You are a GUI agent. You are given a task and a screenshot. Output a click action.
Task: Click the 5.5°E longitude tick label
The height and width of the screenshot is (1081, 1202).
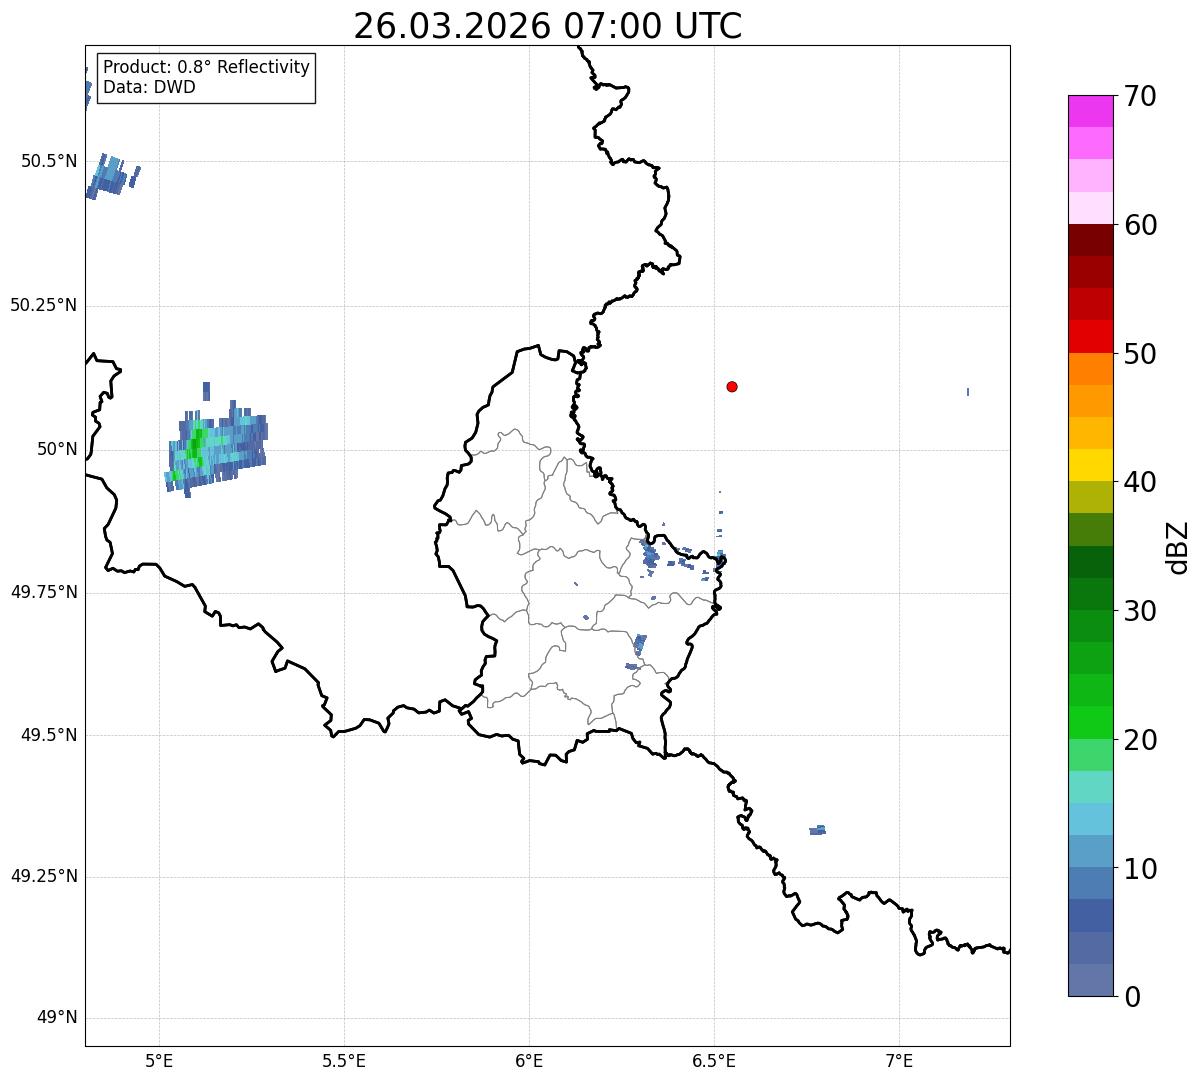(344, 1061)
